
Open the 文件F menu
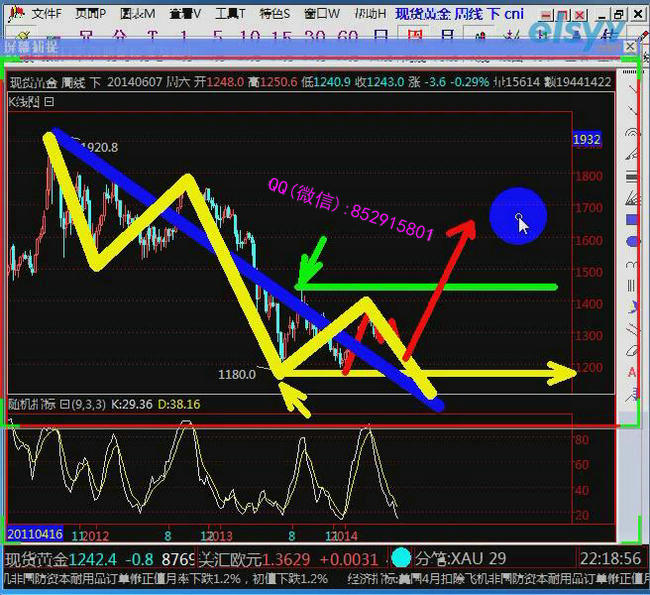[x=46, y=14]
